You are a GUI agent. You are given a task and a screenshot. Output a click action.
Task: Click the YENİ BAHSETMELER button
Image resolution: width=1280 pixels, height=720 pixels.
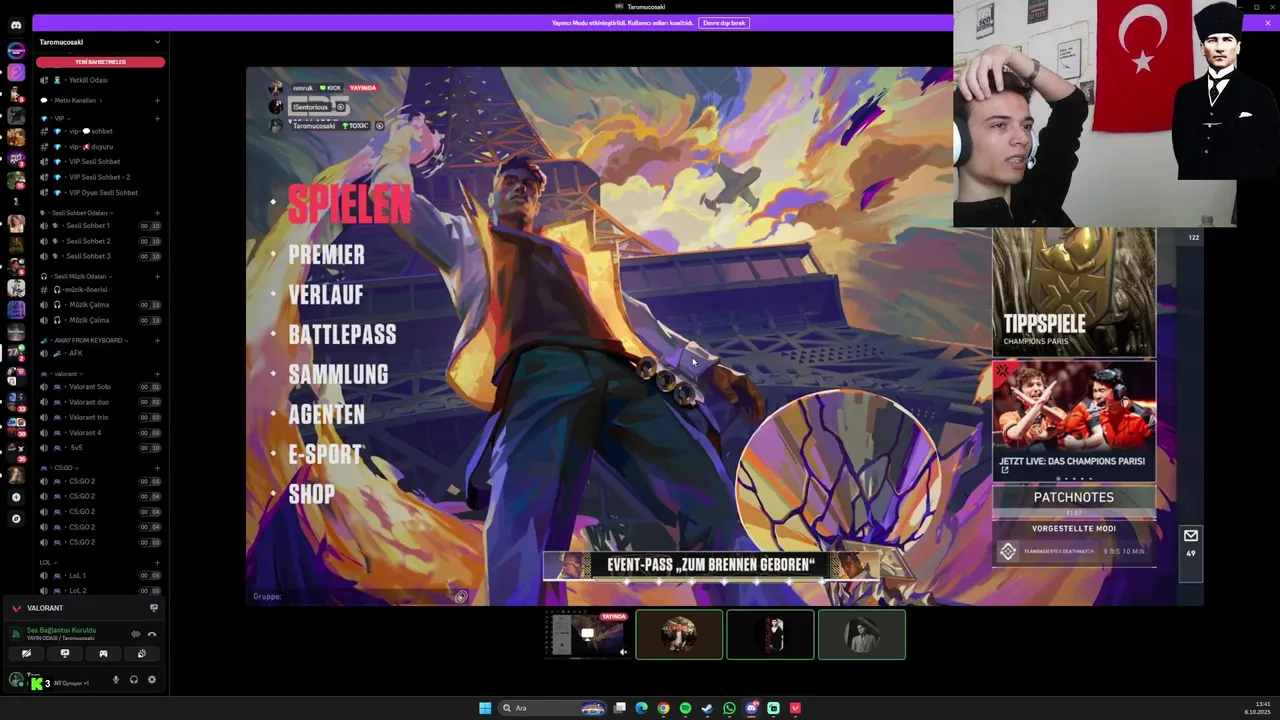pos(100,62)
